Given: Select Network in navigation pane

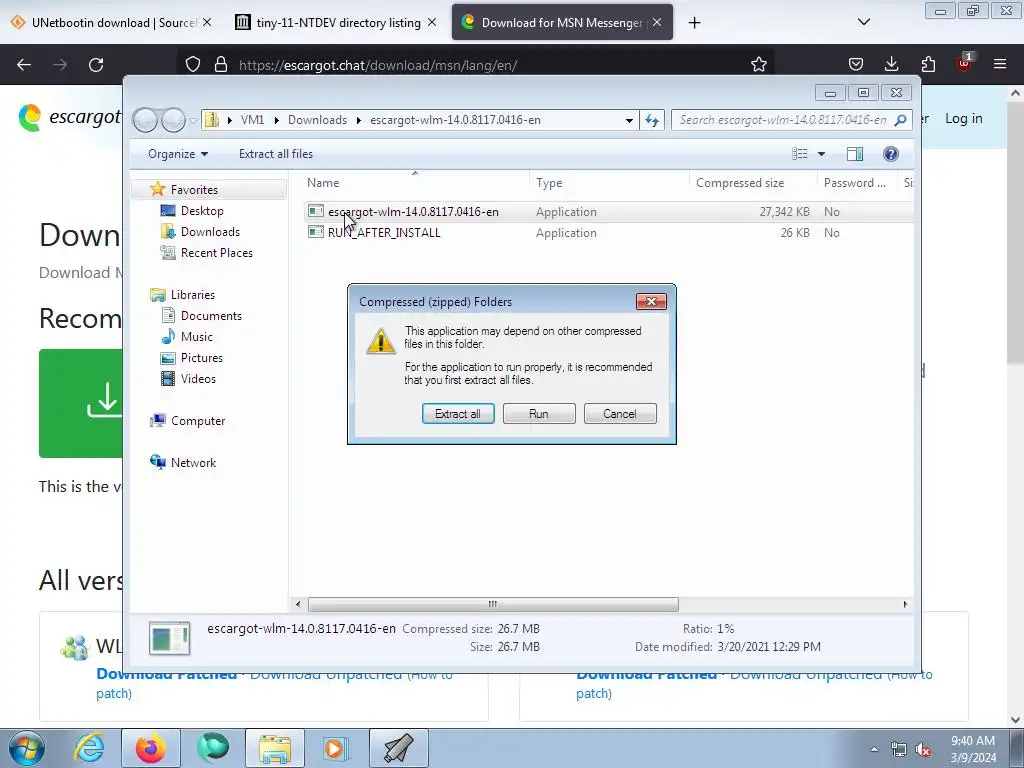Looking at the screenshot, I should click(193, 462).
